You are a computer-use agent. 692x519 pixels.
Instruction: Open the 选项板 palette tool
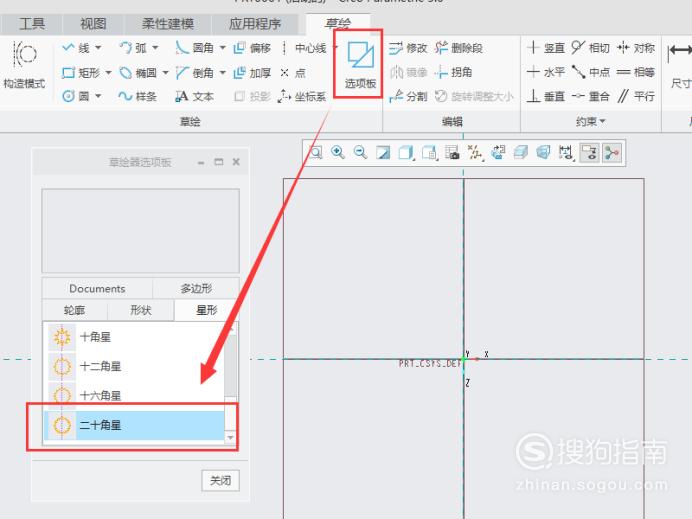[x=360, y=64]
